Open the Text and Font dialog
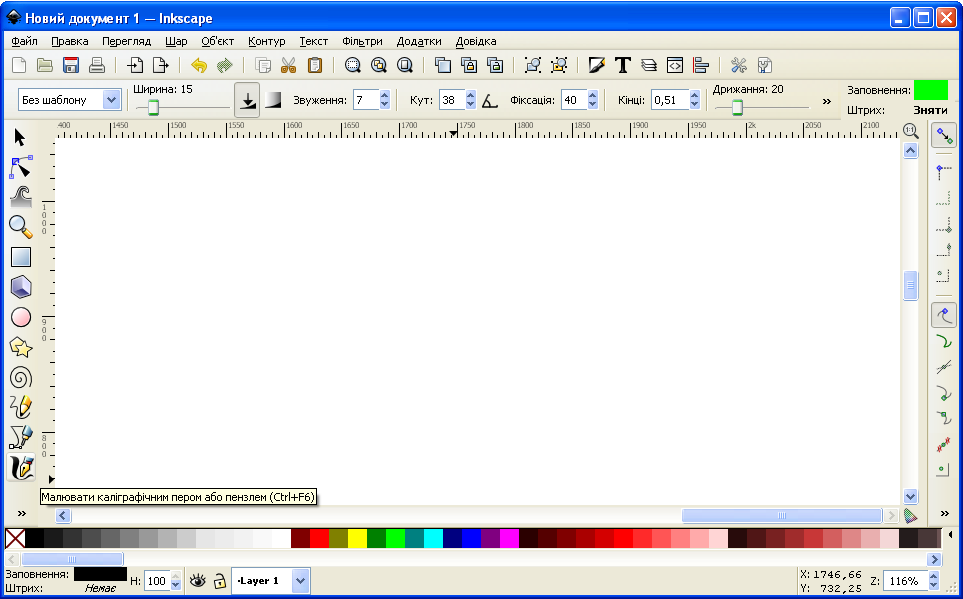This screenshot has width=963, height=599. click(622, 66)
